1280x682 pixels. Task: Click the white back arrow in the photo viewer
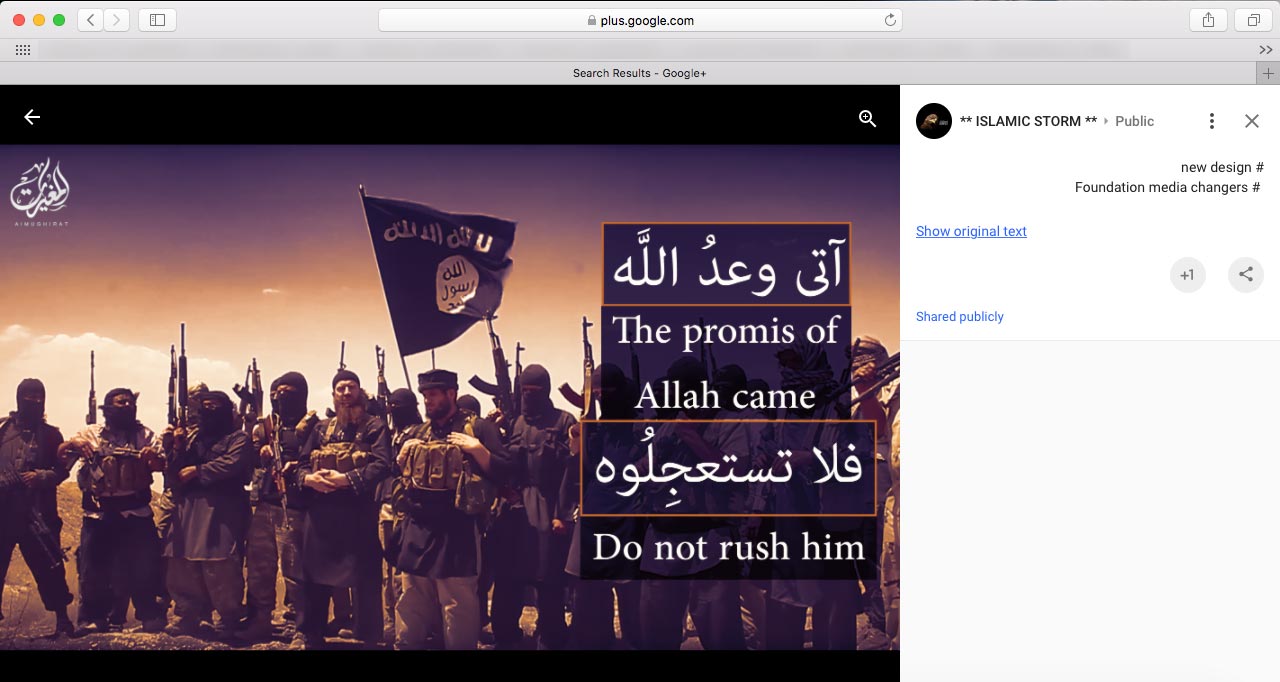(32, 118)
